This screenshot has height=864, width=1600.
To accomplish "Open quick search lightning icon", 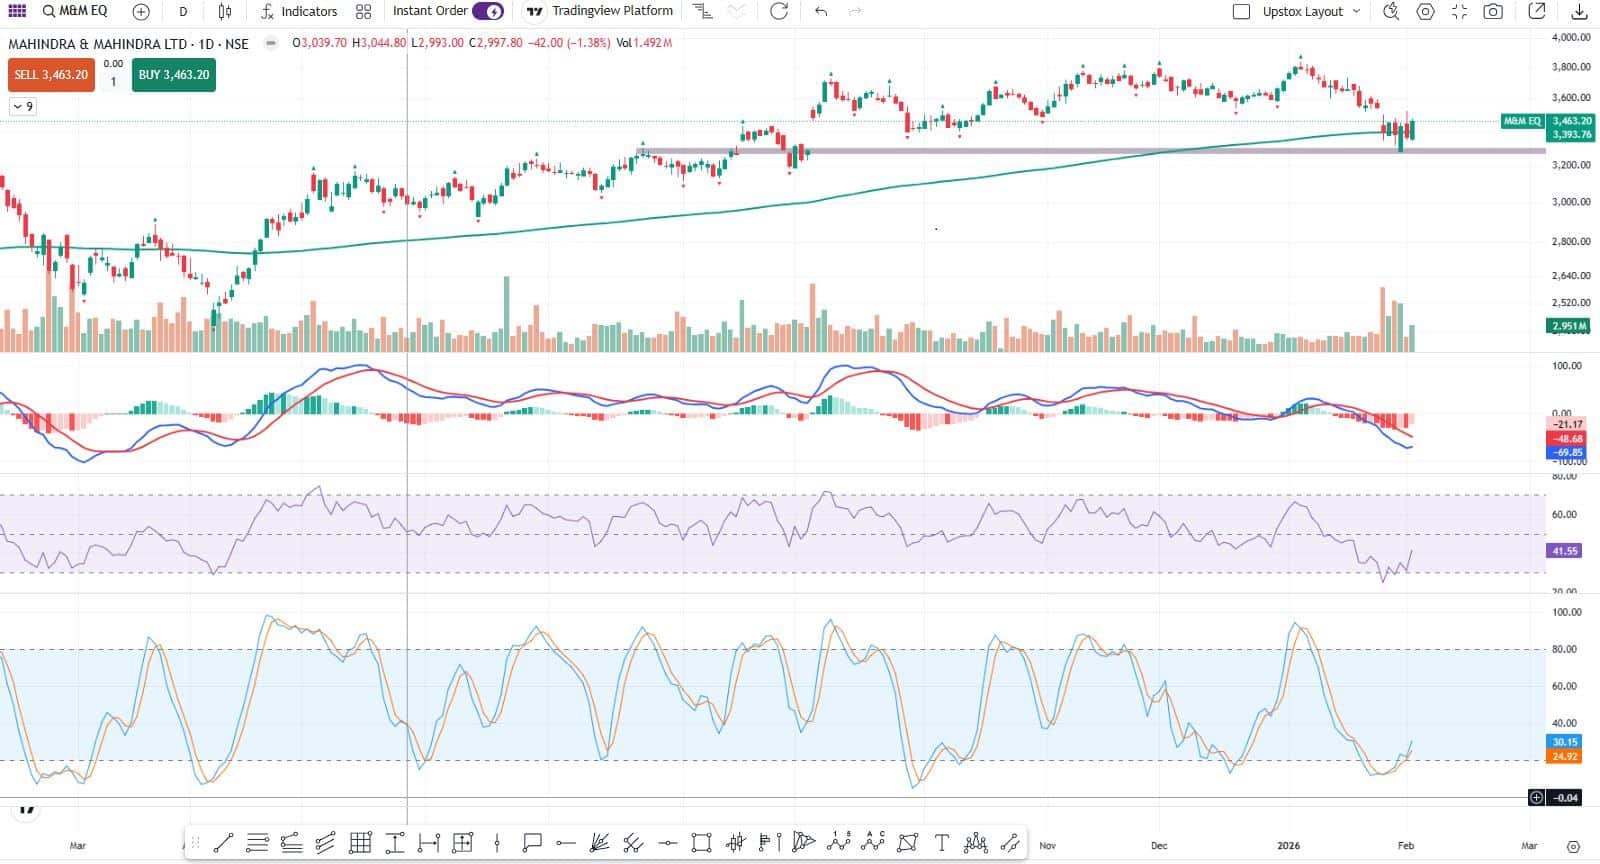I will [1391, 12].
